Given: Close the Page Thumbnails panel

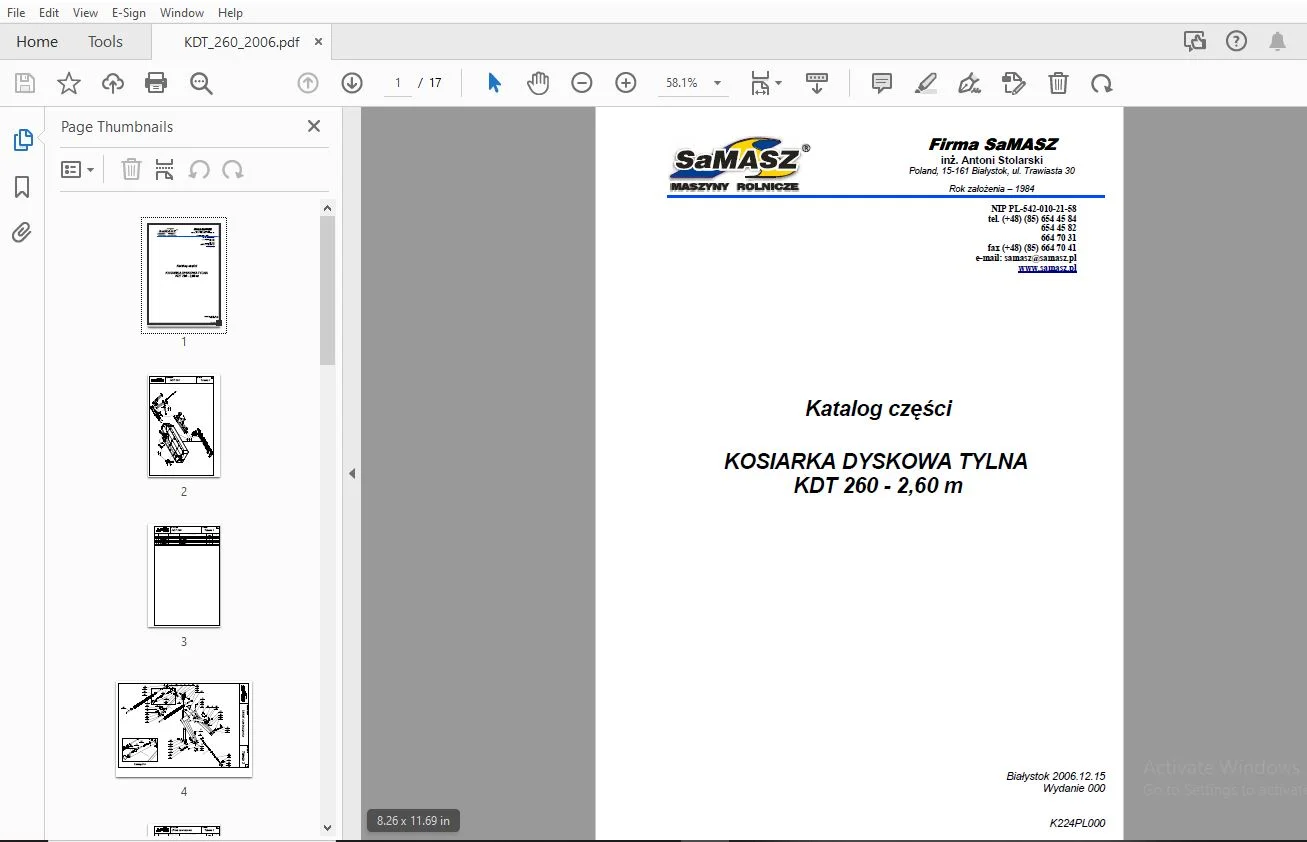Looking at the screenshot, I should pyautogui.click(x=314, y=126).
